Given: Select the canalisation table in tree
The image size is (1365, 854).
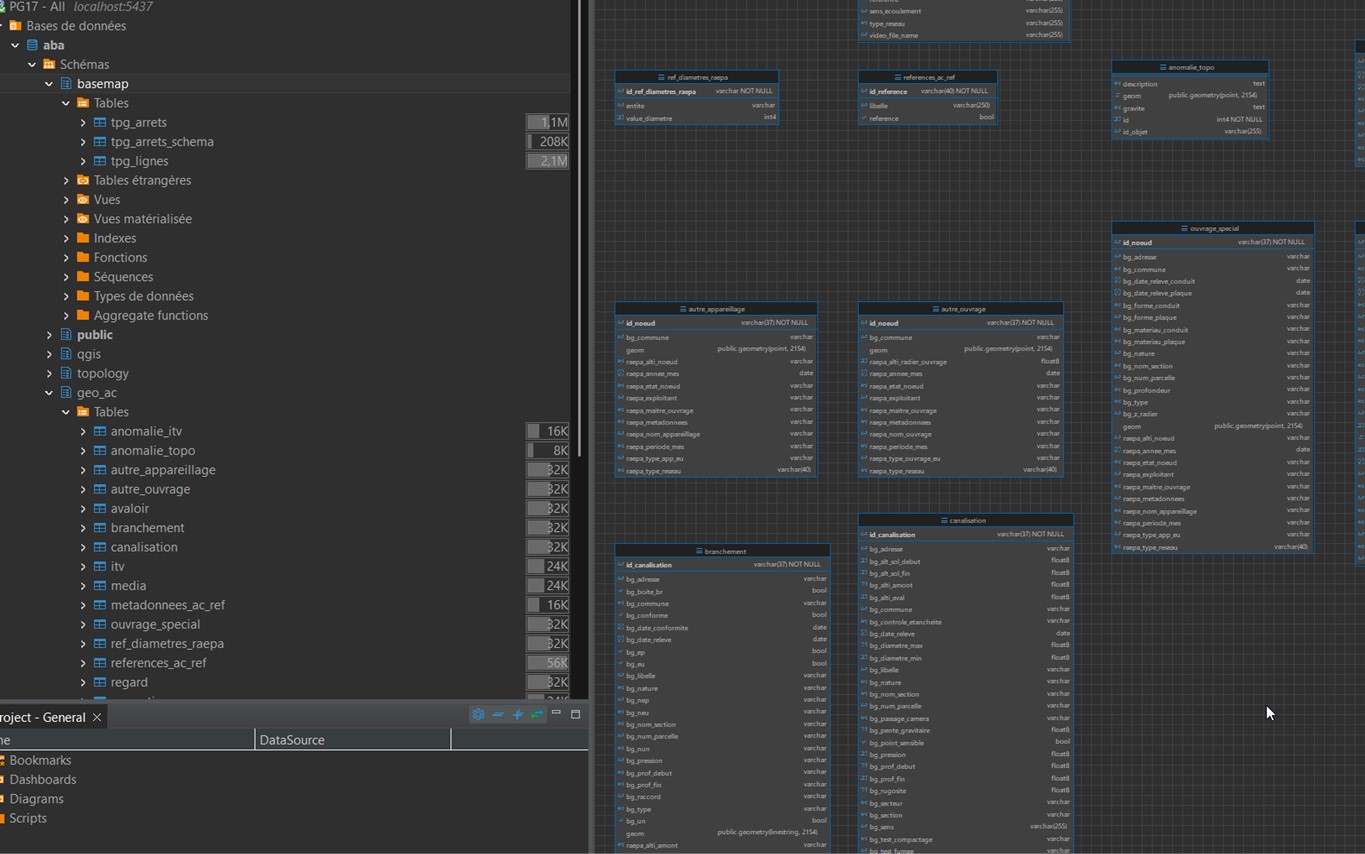Looking at the screenshot, I should click(x=144, y=547).
